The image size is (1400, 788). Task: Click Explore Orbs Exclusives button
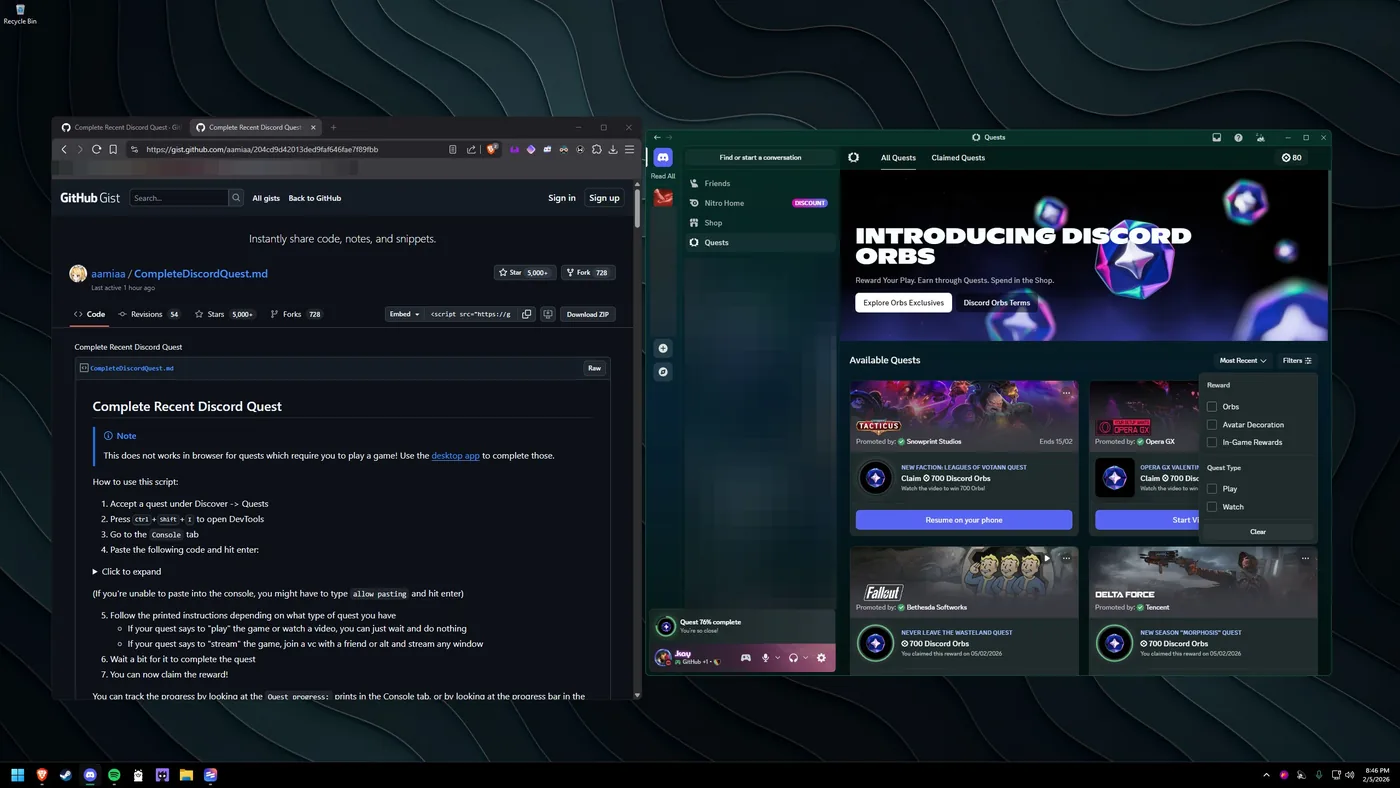pyautogui.click(x=904, y=303)
